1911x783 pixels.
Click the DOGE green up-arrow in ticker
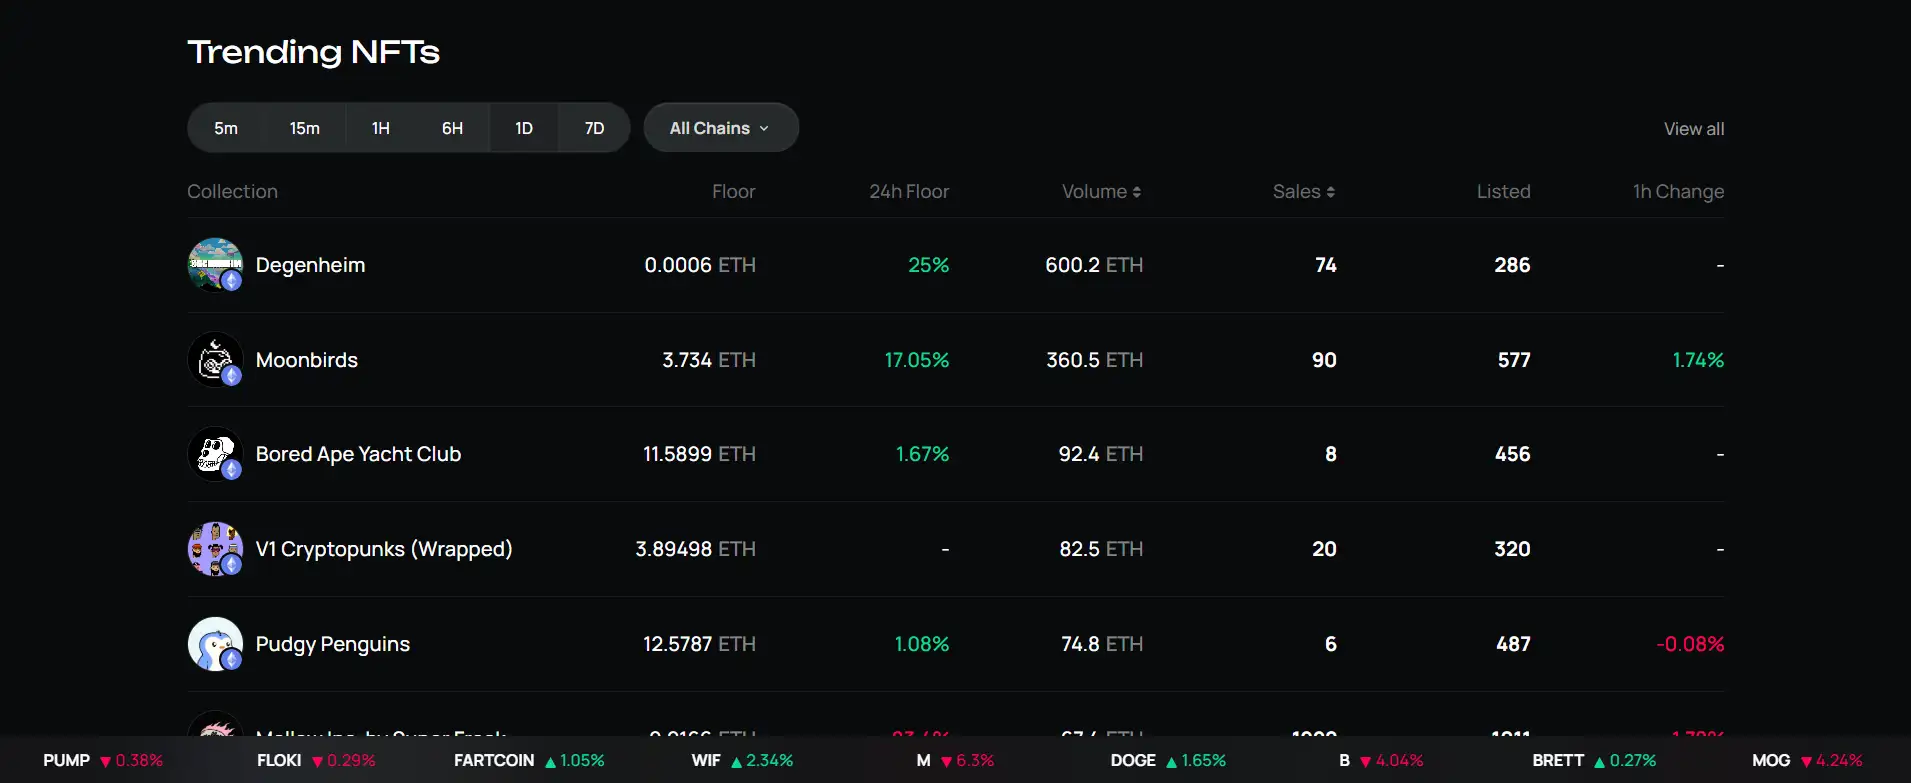point(1171,762)
